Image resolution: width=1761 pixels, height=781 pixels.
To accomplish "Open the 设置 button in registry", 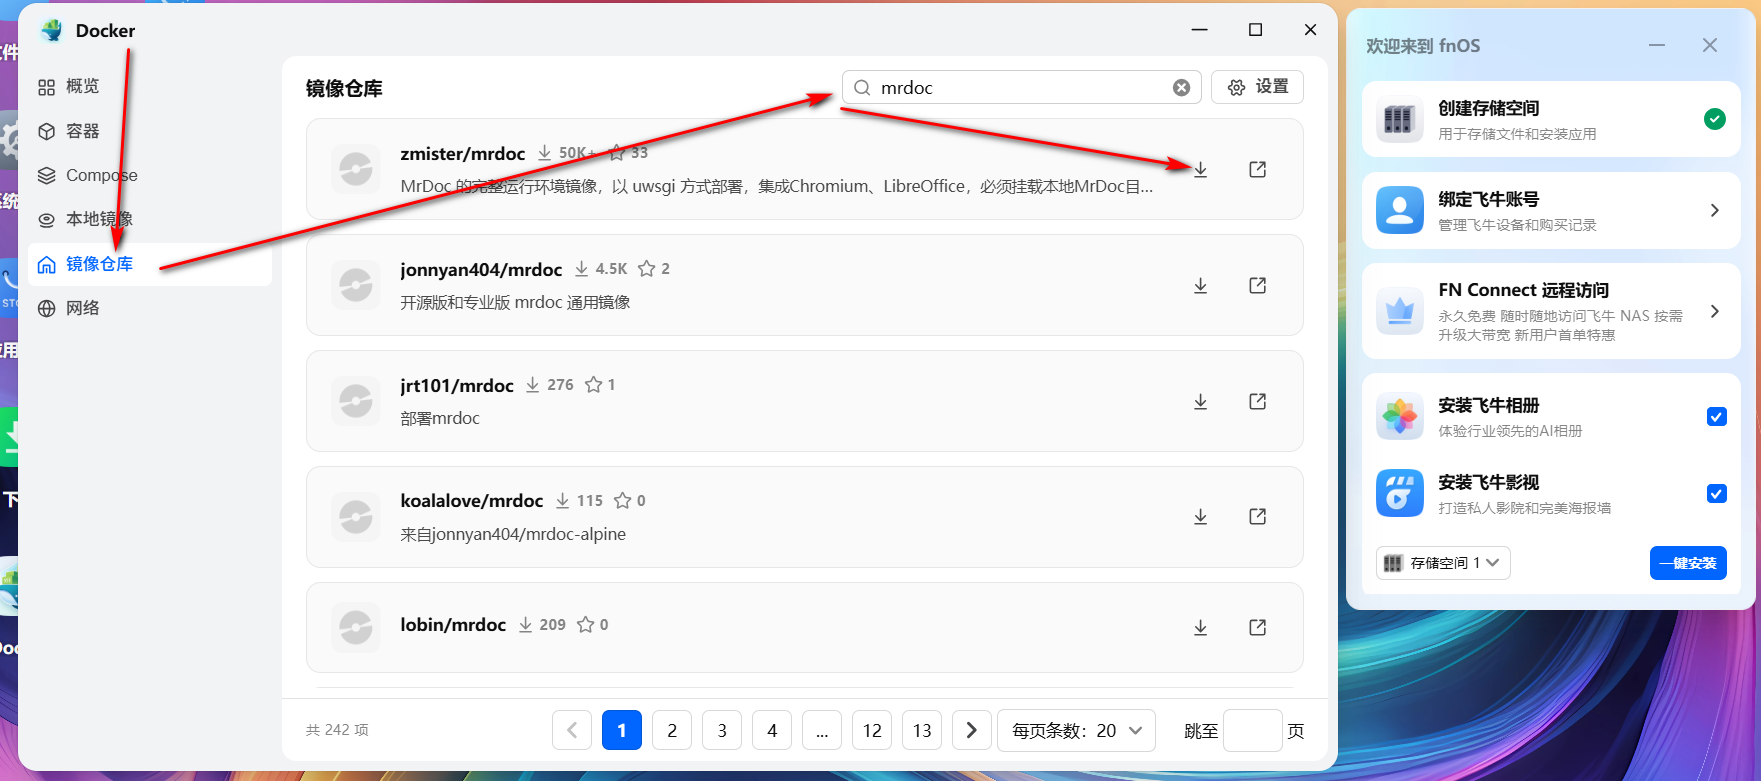I will click(x=1257, y=87).
